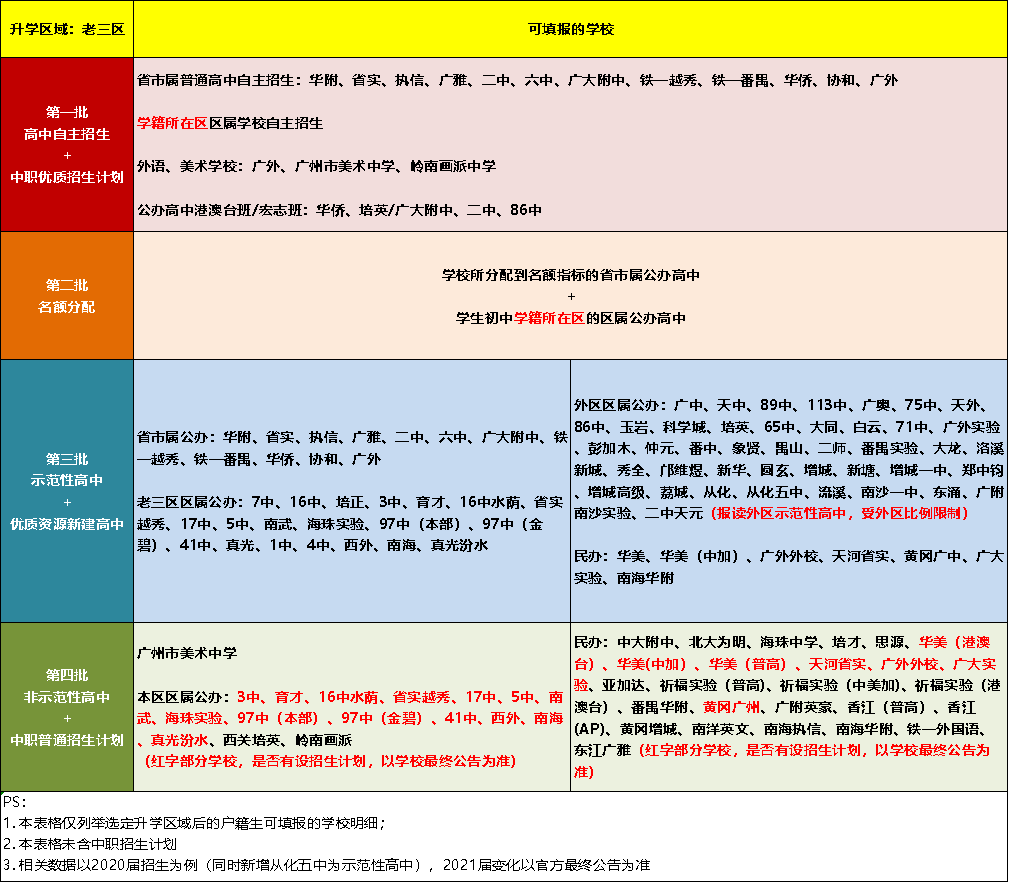This screenshot has height=882, width=1010.
Task: Select '学生初中学籍所在区的区属公办高中' line
Action: tap(571, 318)
